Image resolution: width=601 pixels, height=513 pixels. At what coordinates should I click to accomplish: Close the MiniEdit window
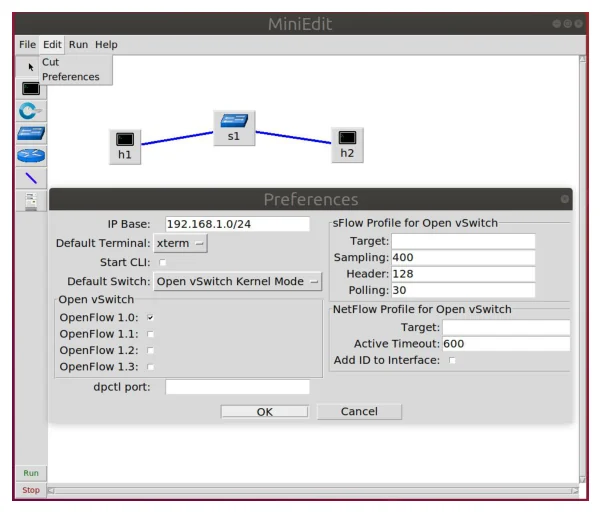point(578,24)
